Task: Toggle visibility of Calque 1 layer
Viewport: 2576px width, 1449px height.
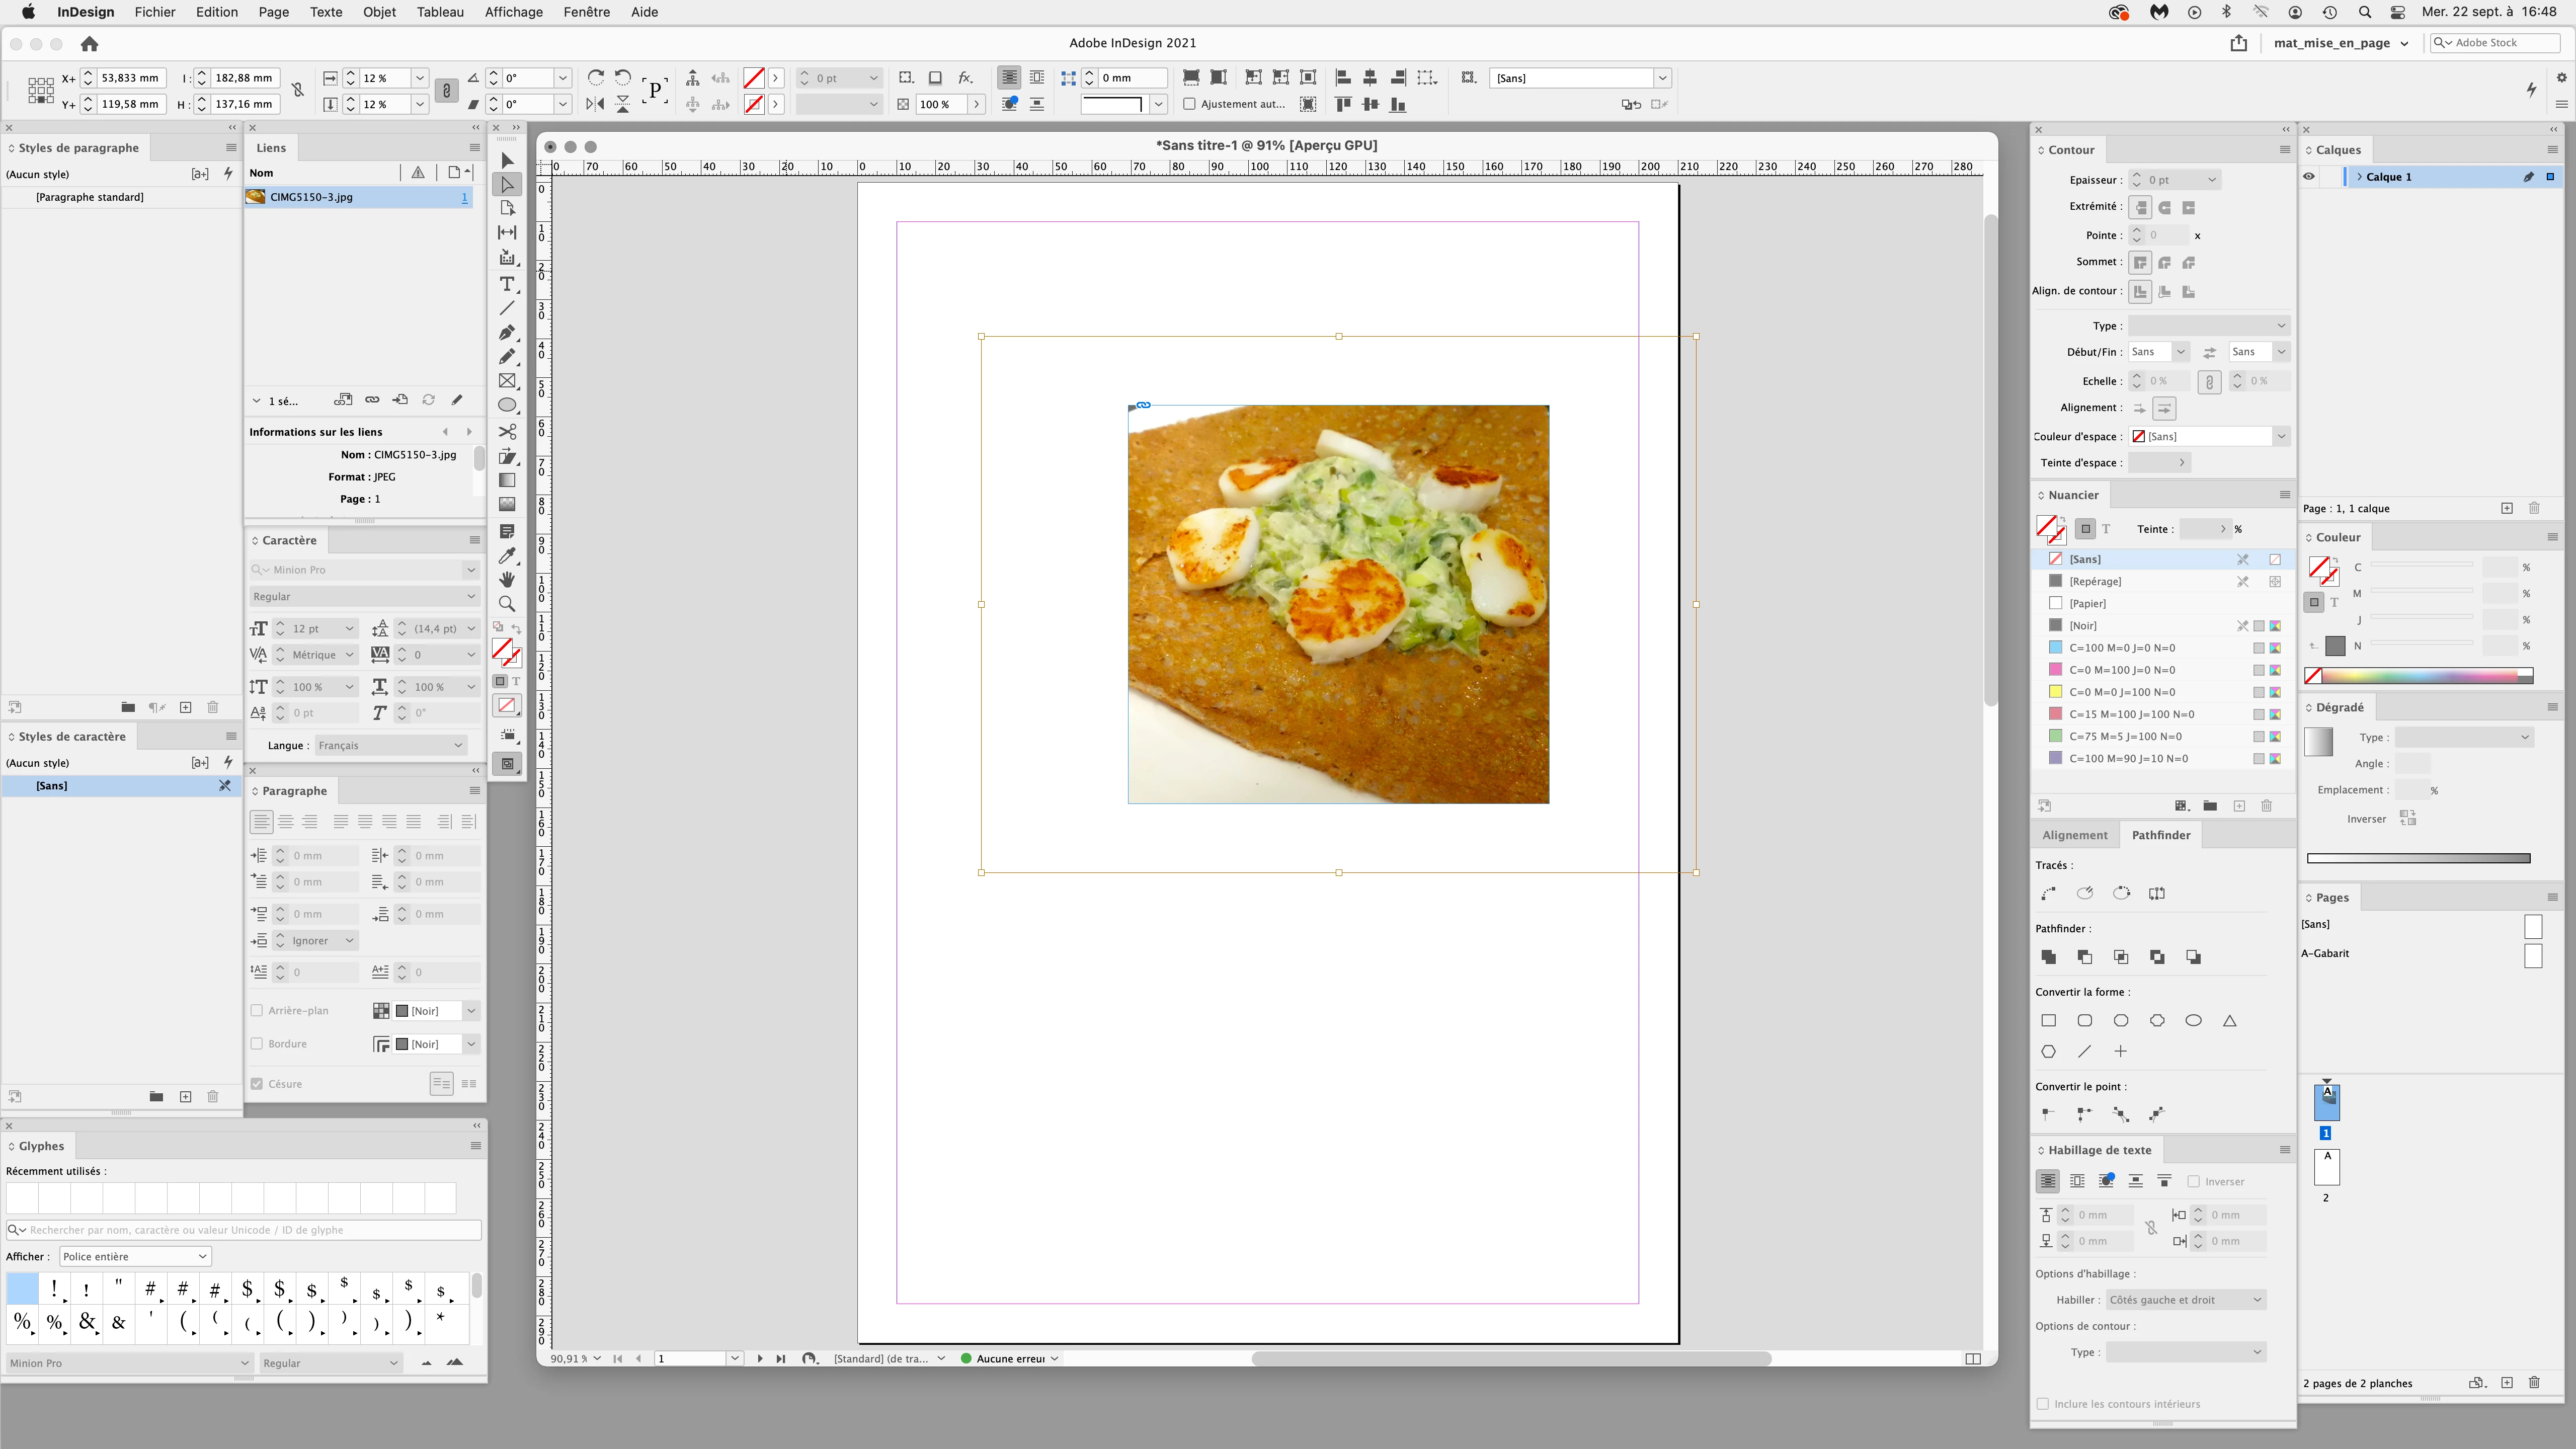Action: tap(2309, 177)
